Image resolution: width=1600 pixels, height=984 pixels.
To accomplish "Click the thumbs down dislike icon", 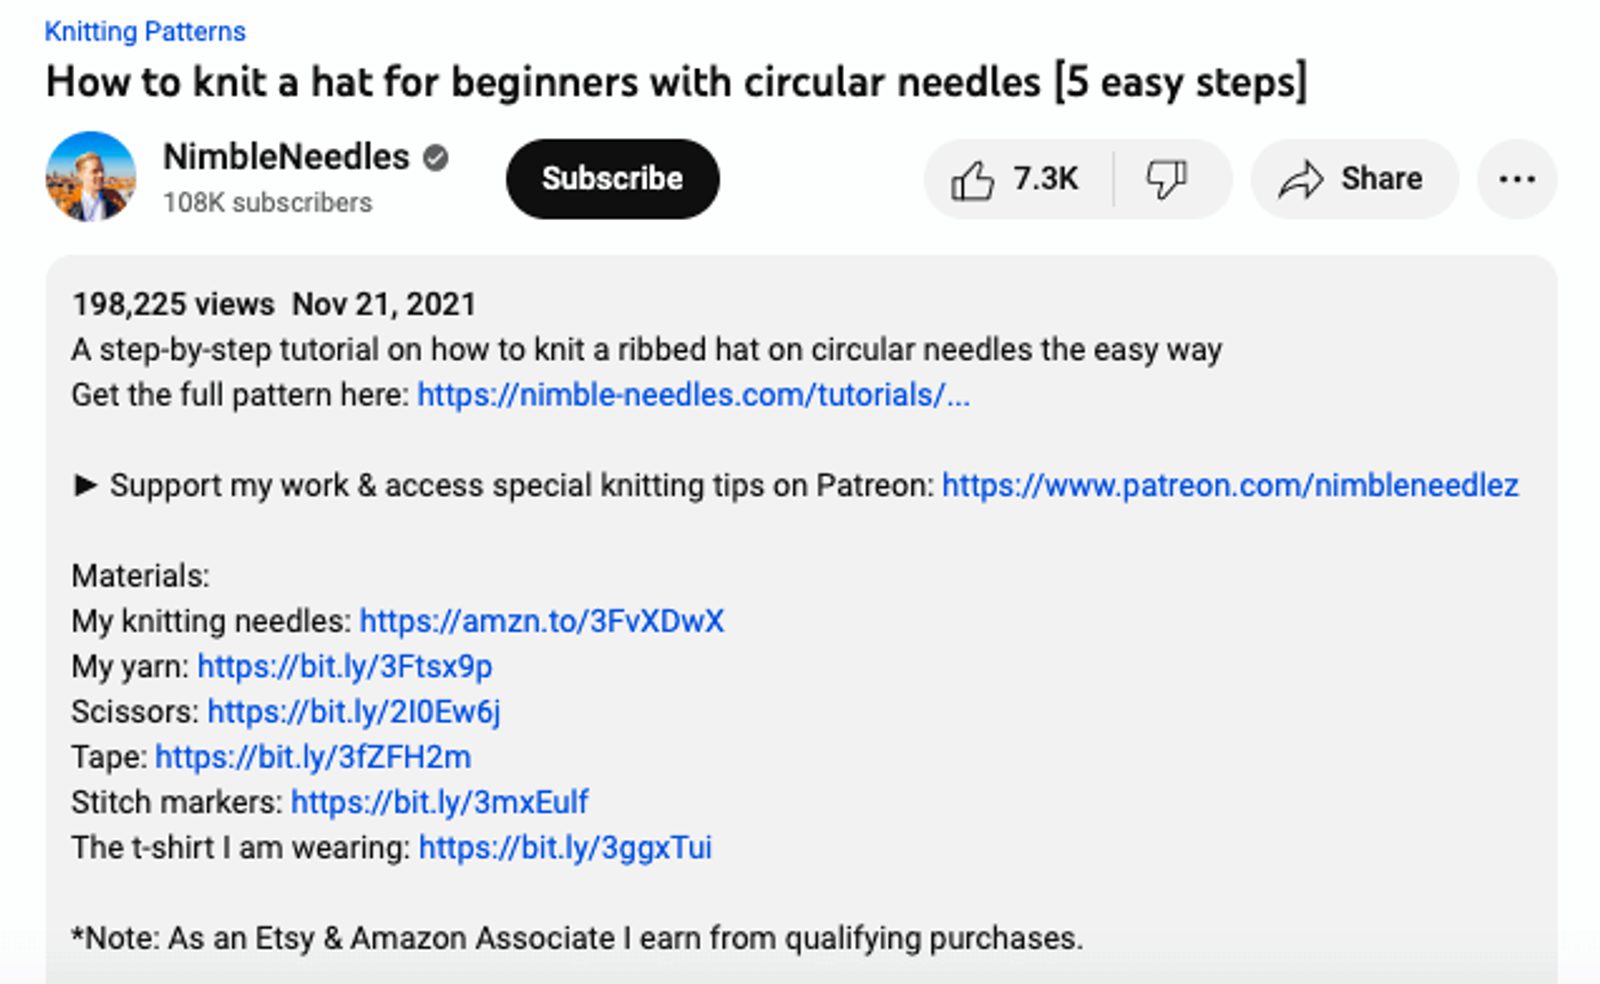I will click(1166, 180).
